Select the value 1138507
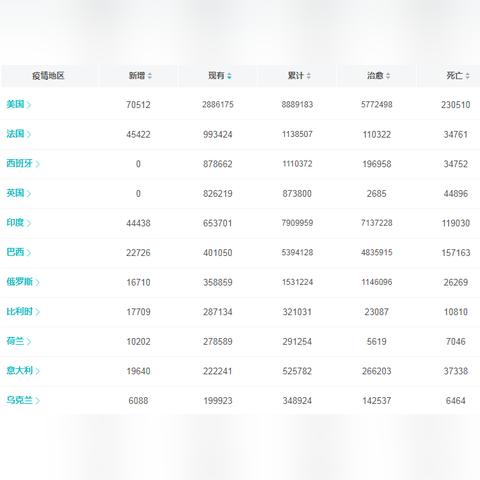Screen dimensions: 480x480 [297, 134]
